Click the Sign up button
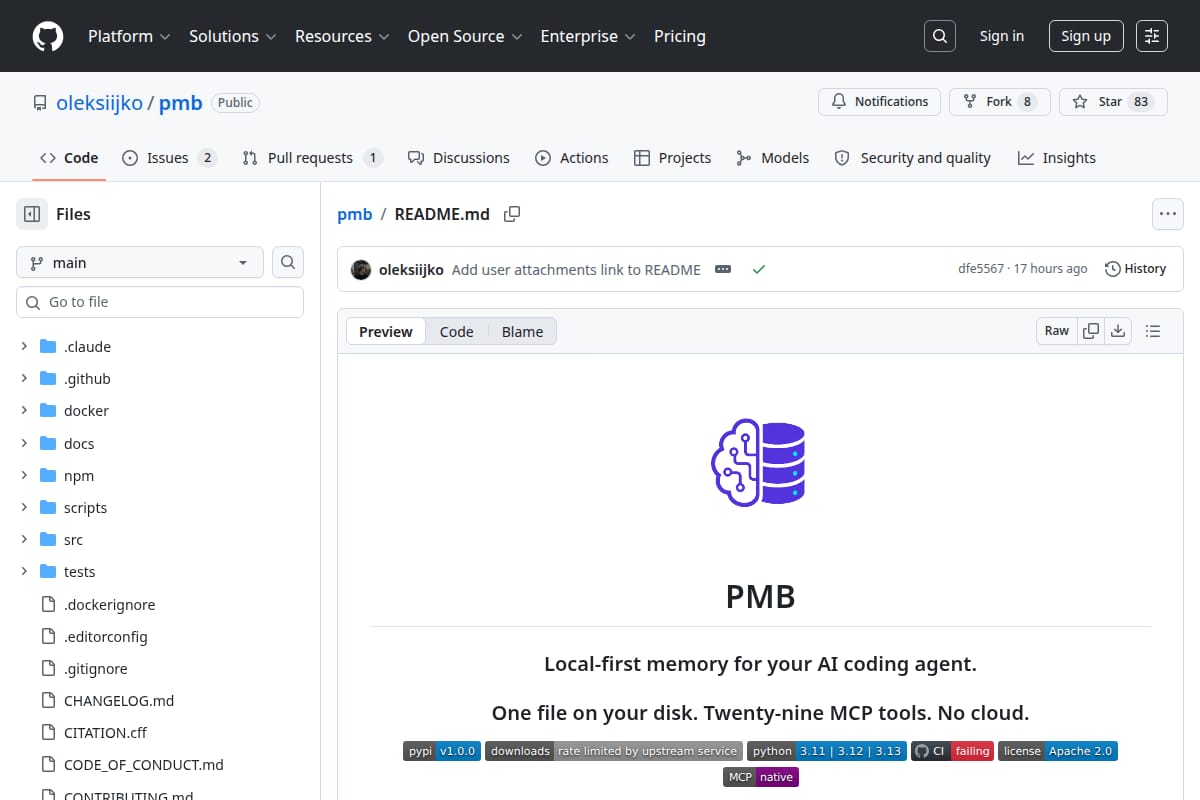Image resolution: width=1200 pixels, height=800 pixels. coord(1086,36)
